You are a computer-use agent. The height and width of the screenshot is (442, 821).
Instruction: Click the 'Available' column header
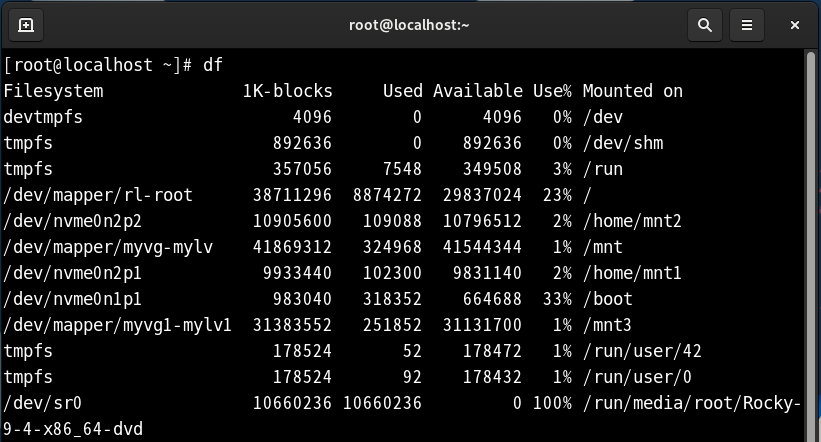point(478,91)
